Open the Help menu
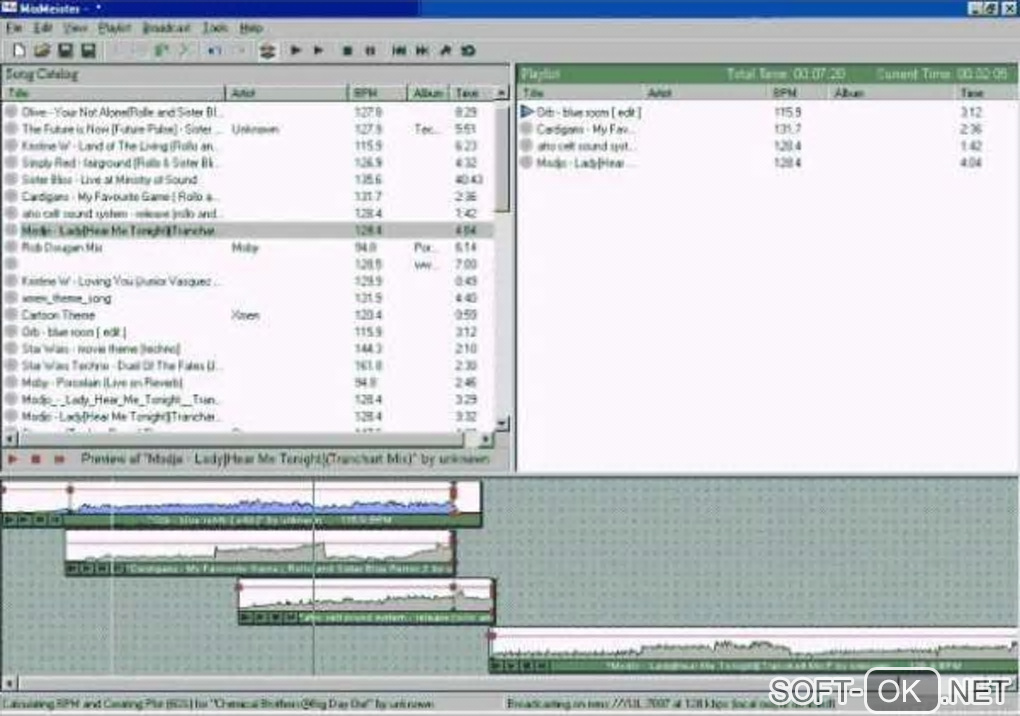 click(251, 28)
